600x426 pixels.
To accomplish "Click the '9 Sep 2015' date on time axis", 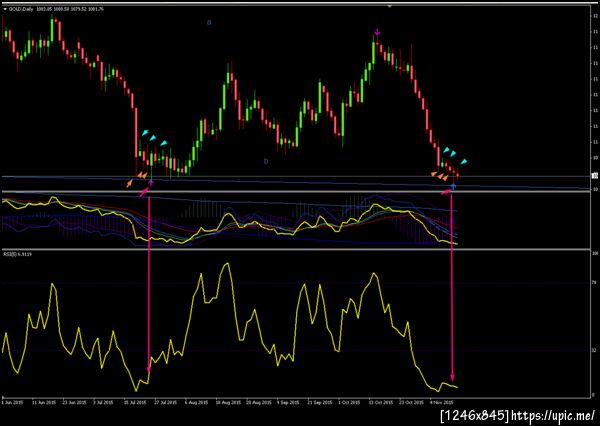I will click(x=289, y=403).
